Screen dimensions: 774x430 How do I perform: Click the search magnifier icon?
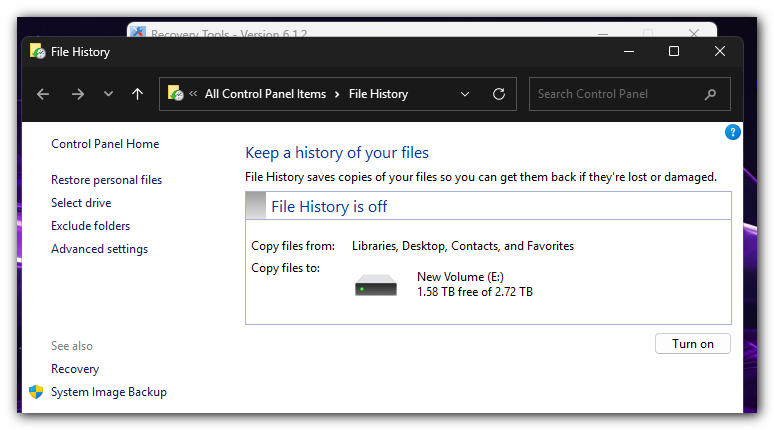pyautogui.click(x=711, y=94)
